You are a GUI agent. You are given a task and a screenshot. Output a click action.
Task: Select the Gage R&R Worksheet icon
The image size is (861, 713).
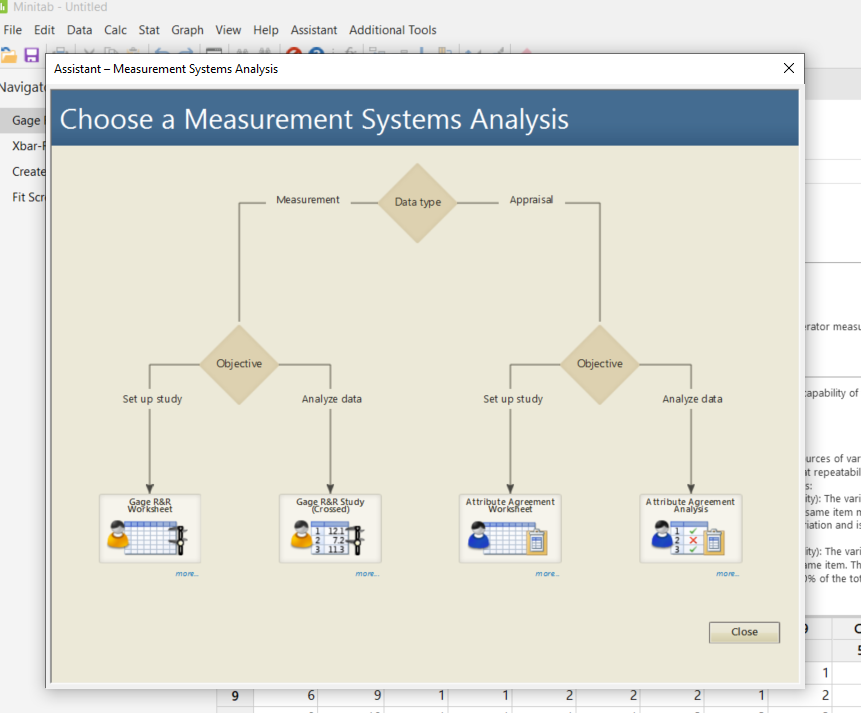click(149, 528)
